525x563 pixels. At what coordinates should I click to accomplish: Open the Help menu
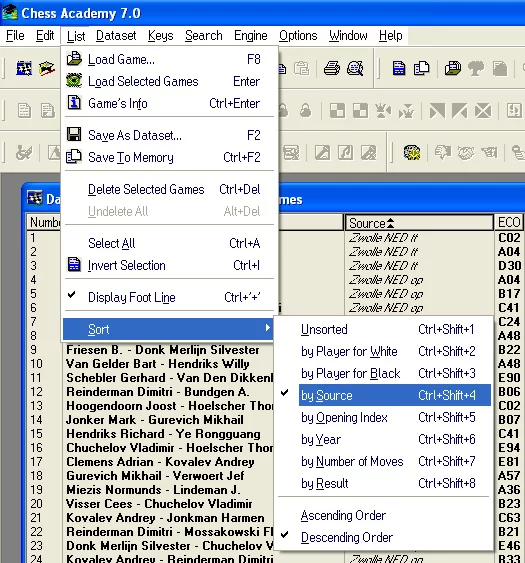tap(391, 36)
